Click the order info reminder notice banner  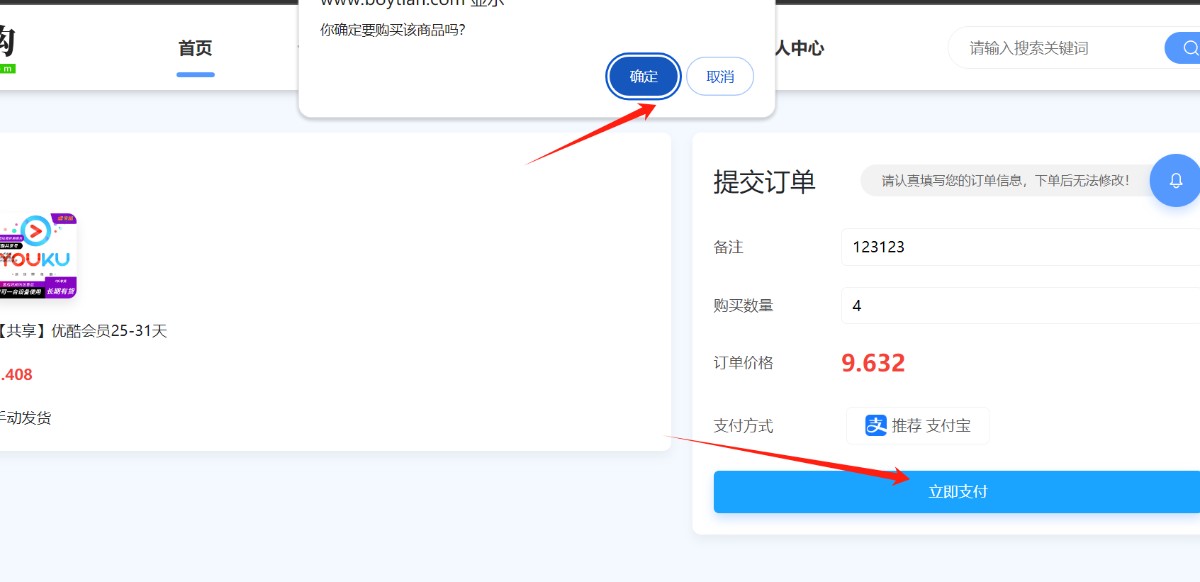(1004, 181)
